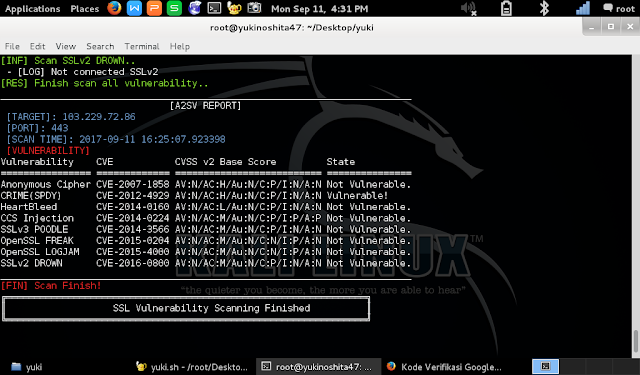This screenshot has width=640, height=375.
Task: Open the terminal Help menu
Action: (x=180, y=46)
